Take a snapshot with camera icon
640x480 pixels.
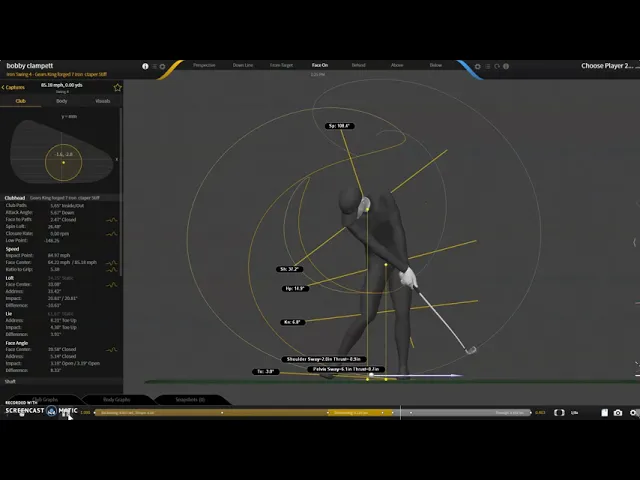(618, 413)
